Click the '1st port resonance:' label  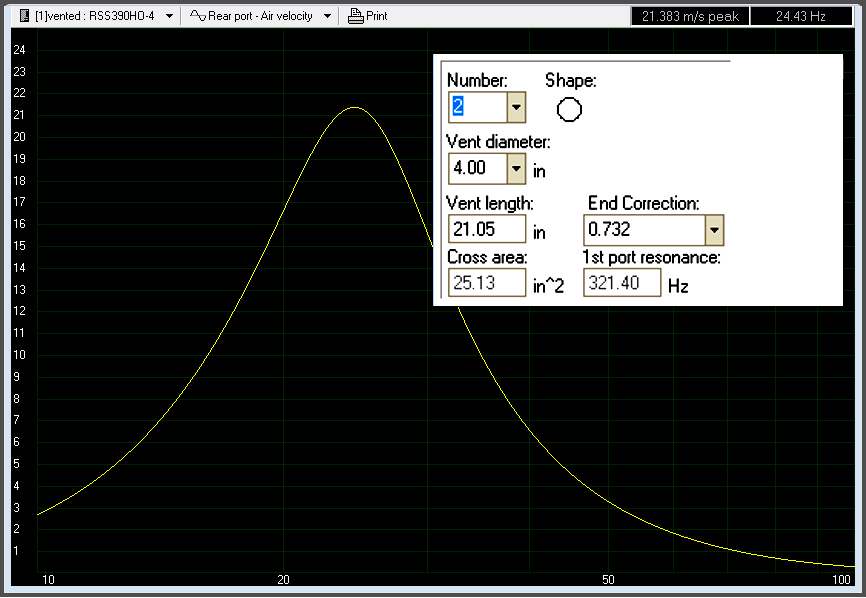point(651,257)
